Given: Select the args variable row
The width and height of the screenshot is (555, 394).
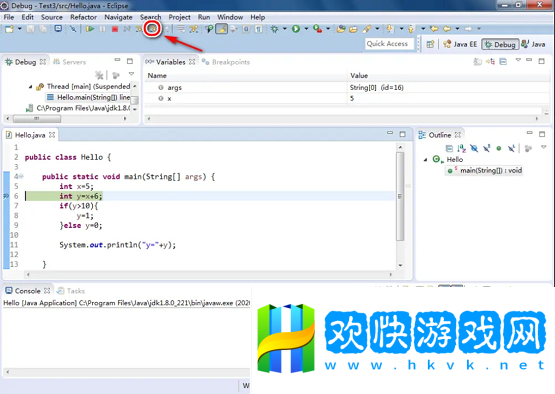Looking at the screenshot, I should point(347,87).
